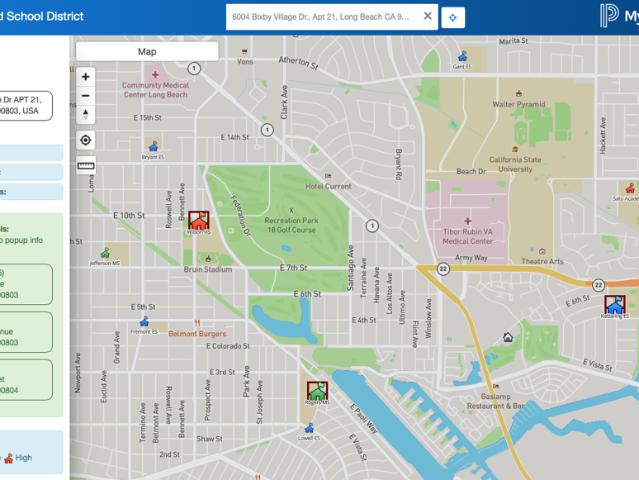Clear the address search field

point(427,16)
